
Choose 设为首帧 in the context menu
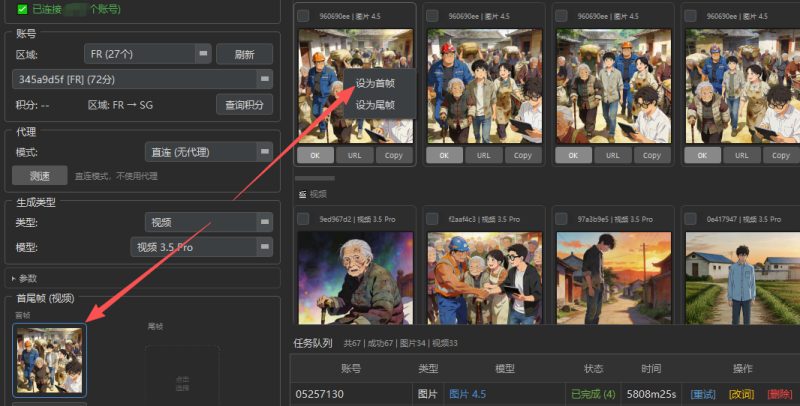tap(376, 83)
